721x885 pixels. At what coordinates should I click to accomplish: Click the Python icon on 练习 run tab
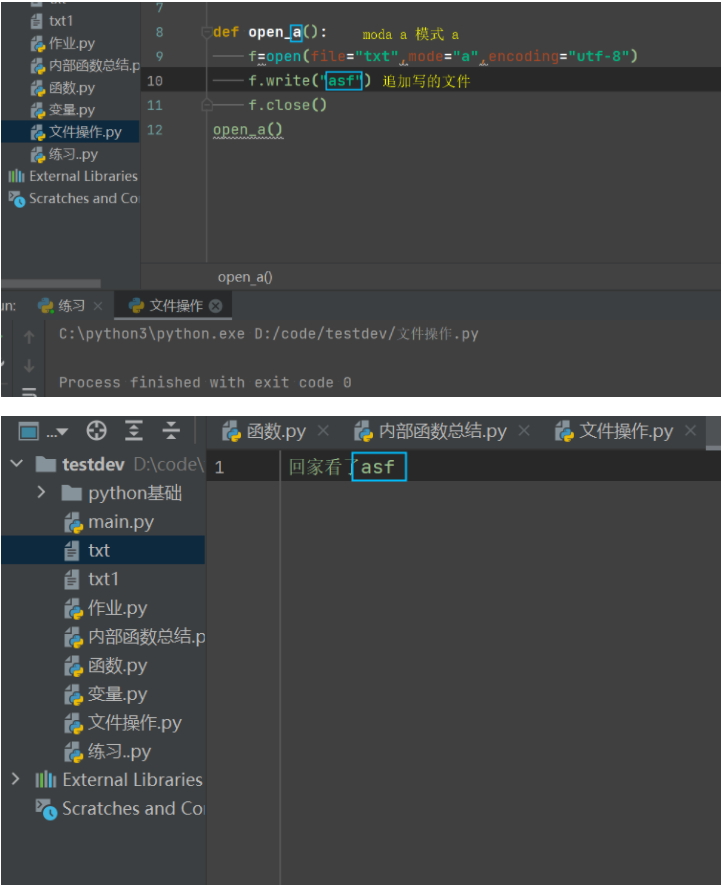[x=46, y=305]
